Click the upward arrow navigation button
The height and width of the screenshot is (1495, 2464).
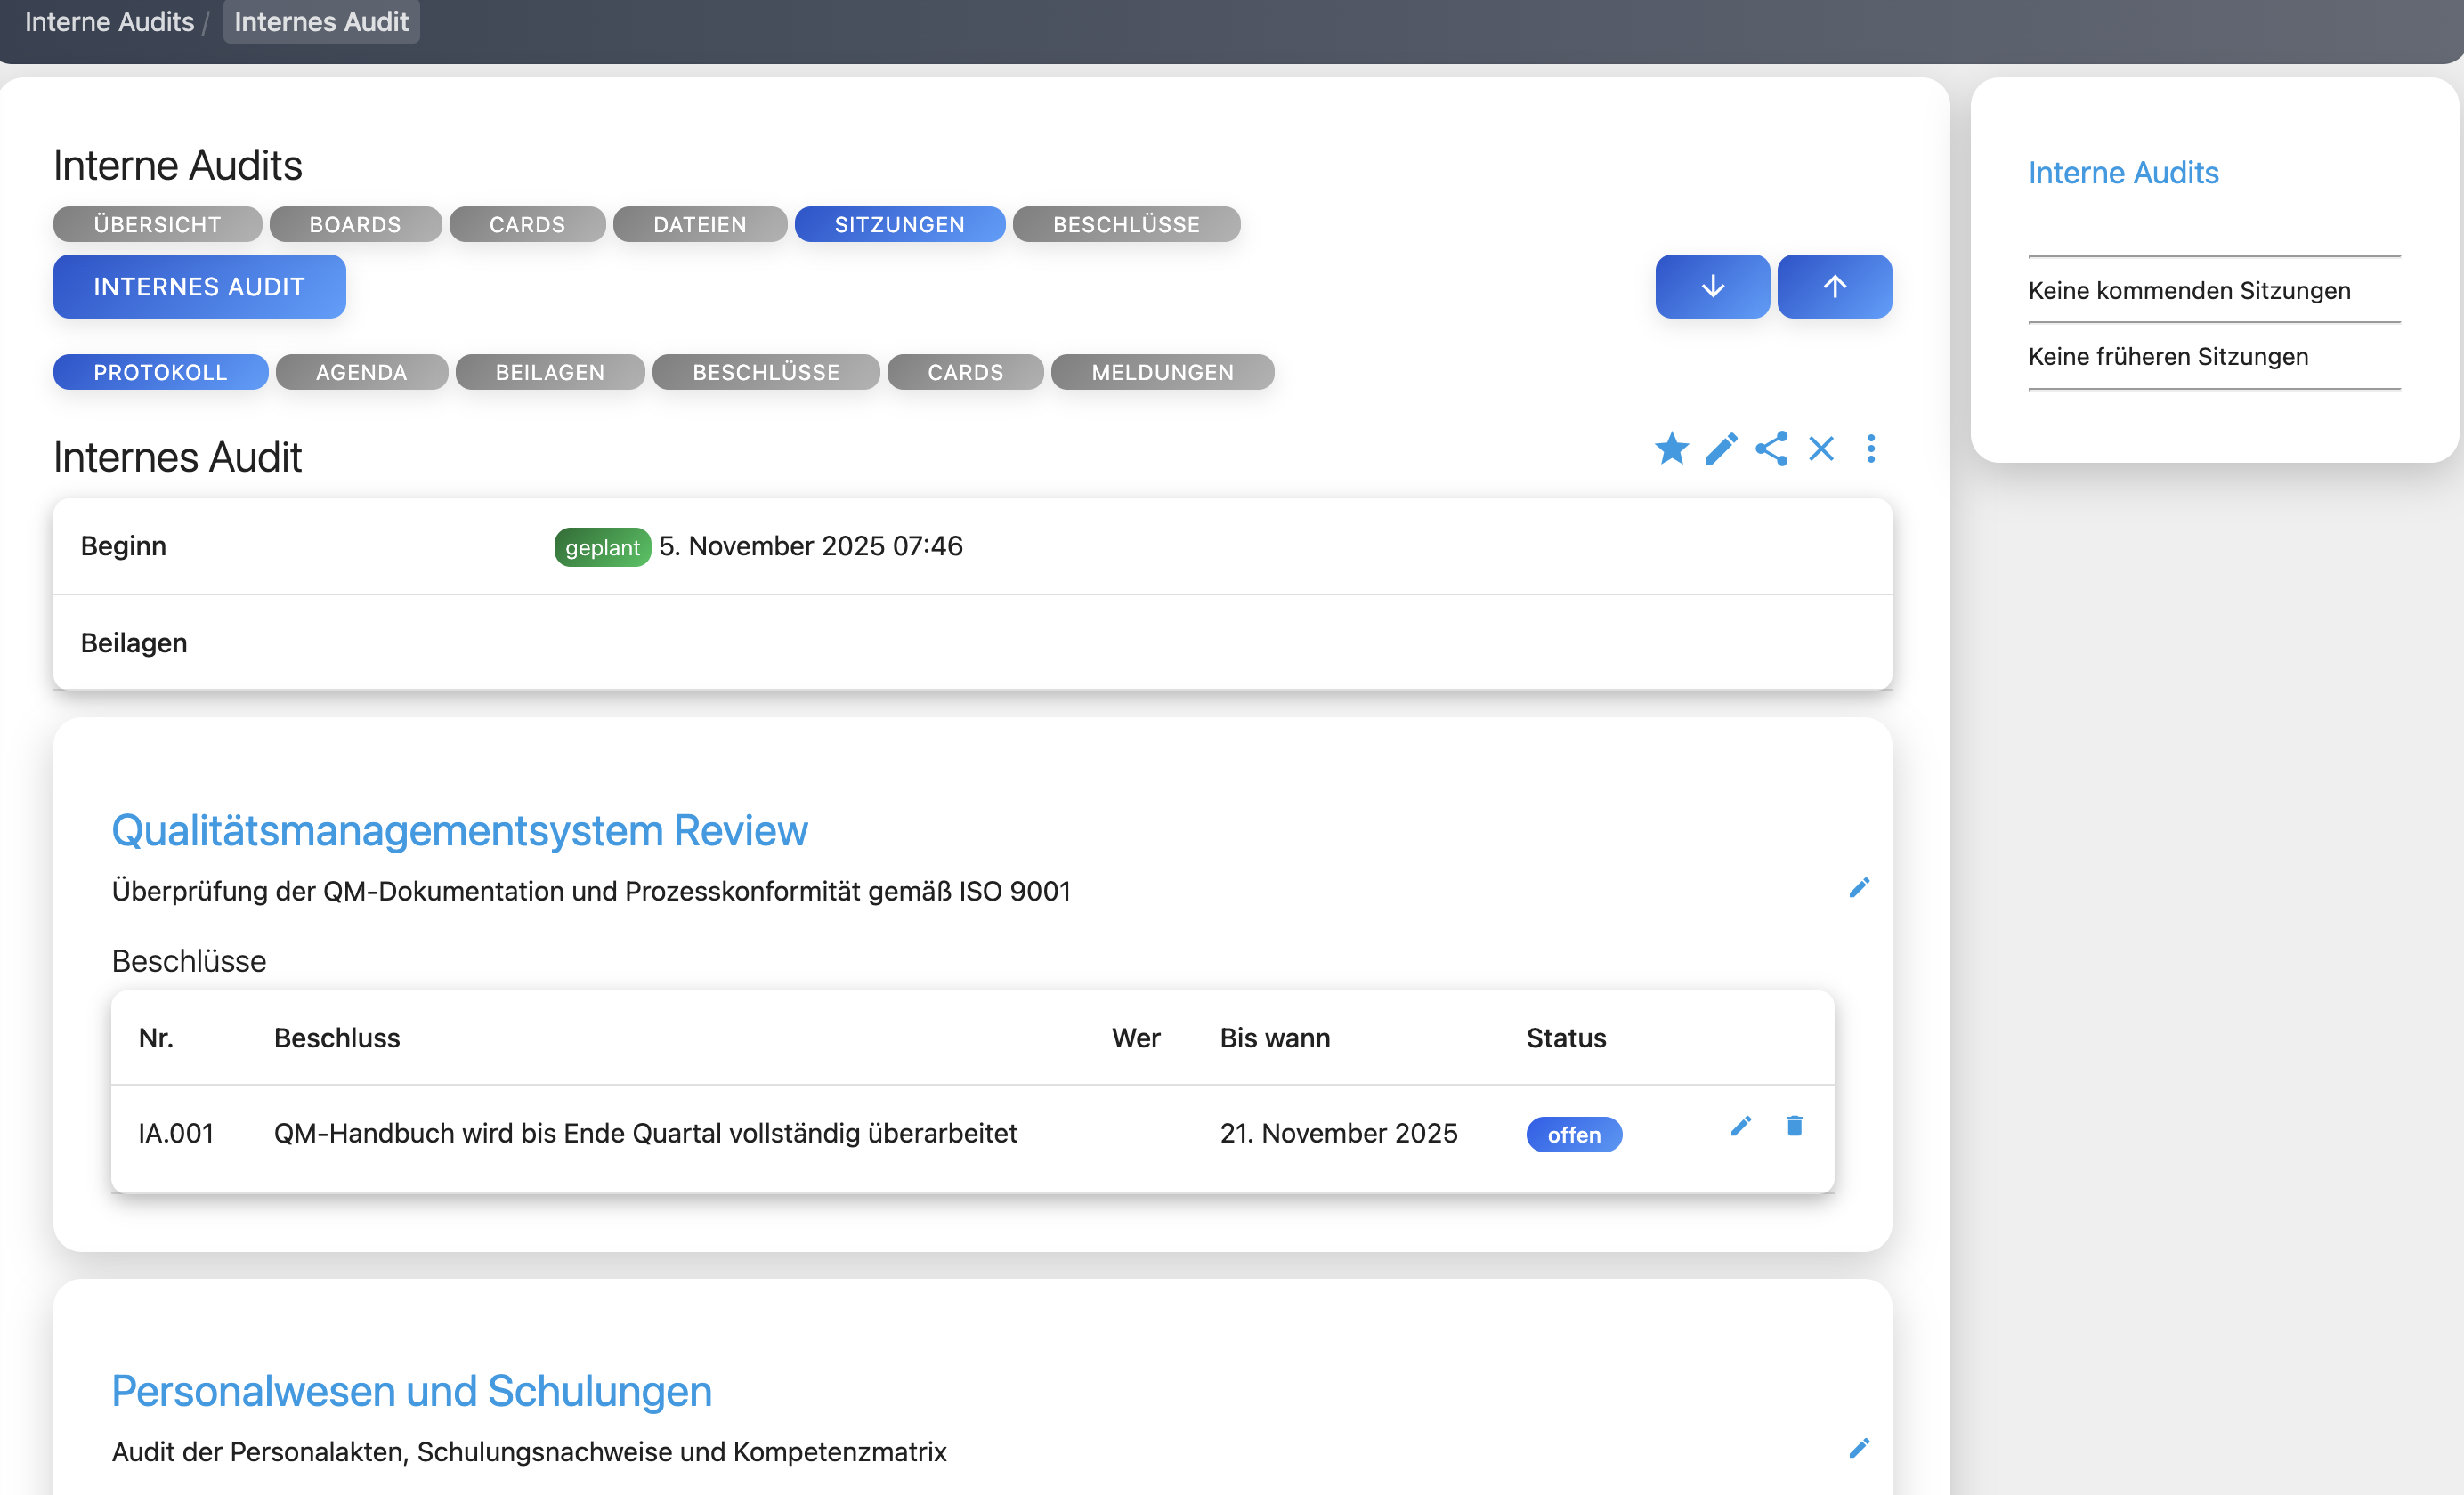[1834, 286]
